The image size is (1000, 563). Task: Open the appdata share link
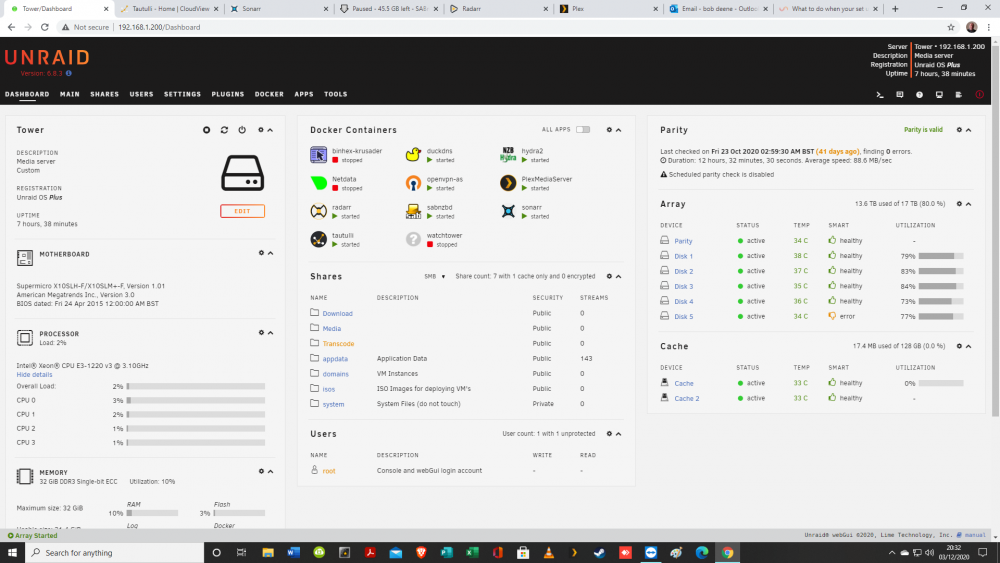click(x=335, y=359)
